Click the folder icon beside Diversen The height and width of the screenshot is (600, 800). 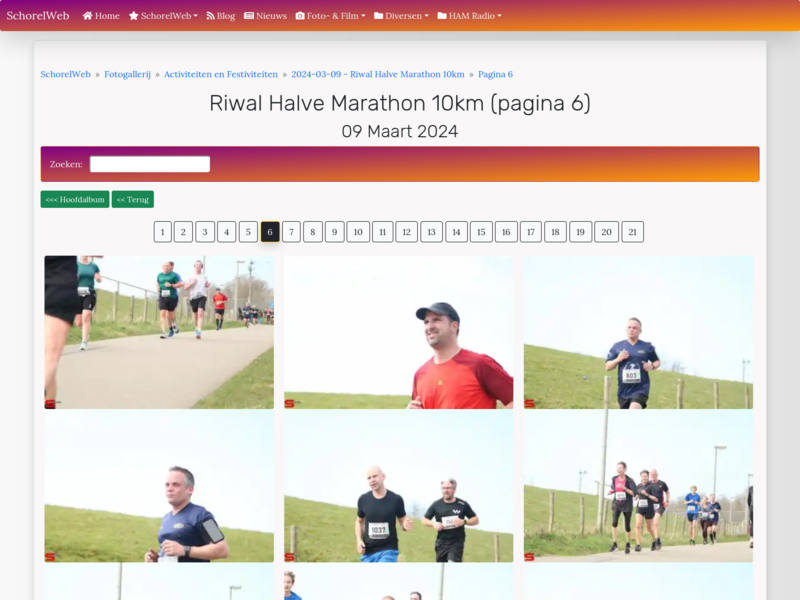[379, 16]
